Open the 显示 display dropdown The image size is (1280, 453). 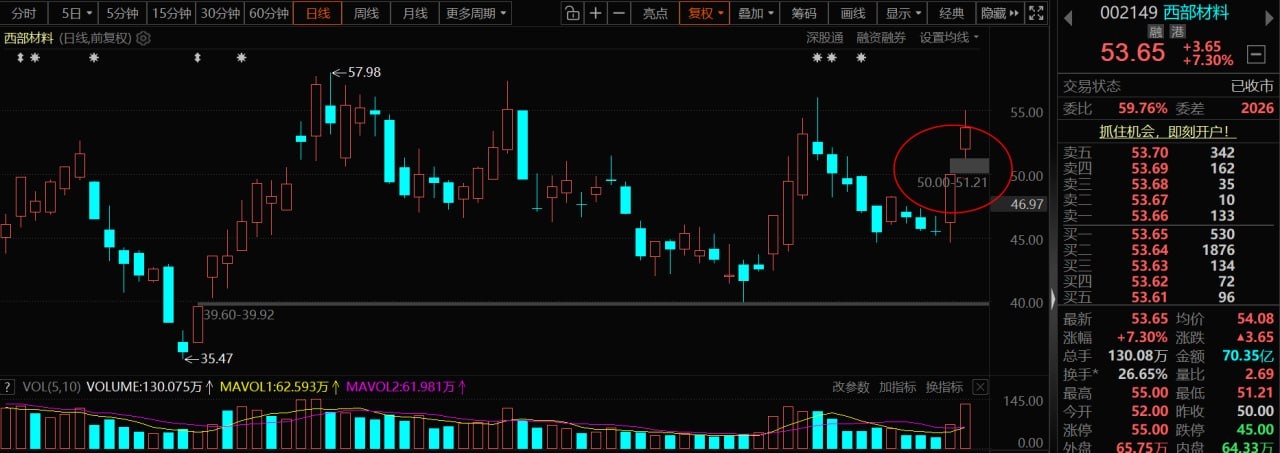(903, 13)
